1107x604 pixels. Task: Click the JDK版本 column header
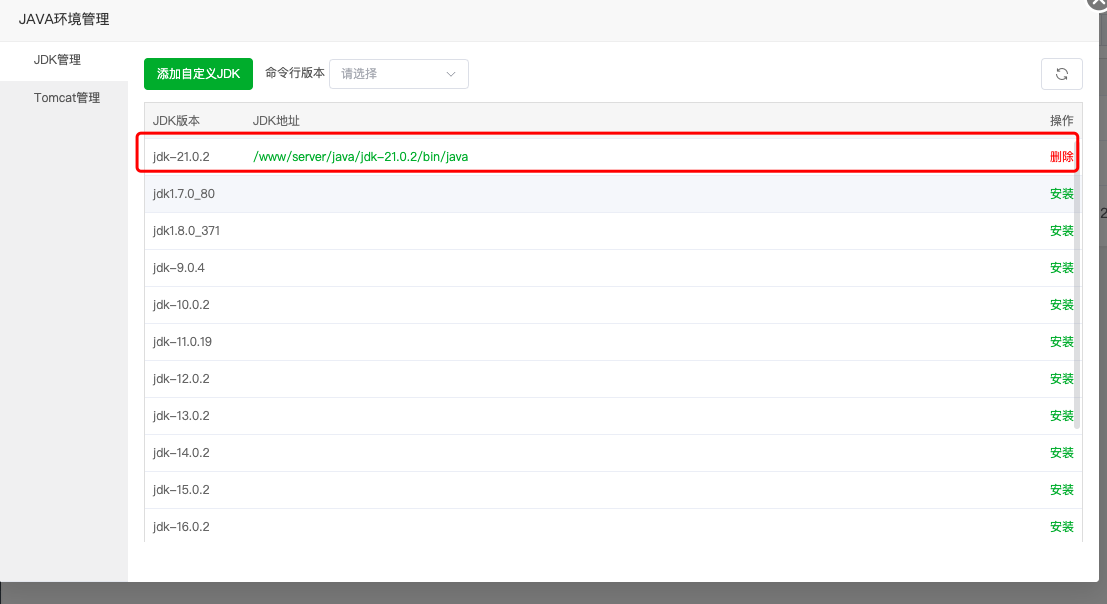(x=176, y=121)
